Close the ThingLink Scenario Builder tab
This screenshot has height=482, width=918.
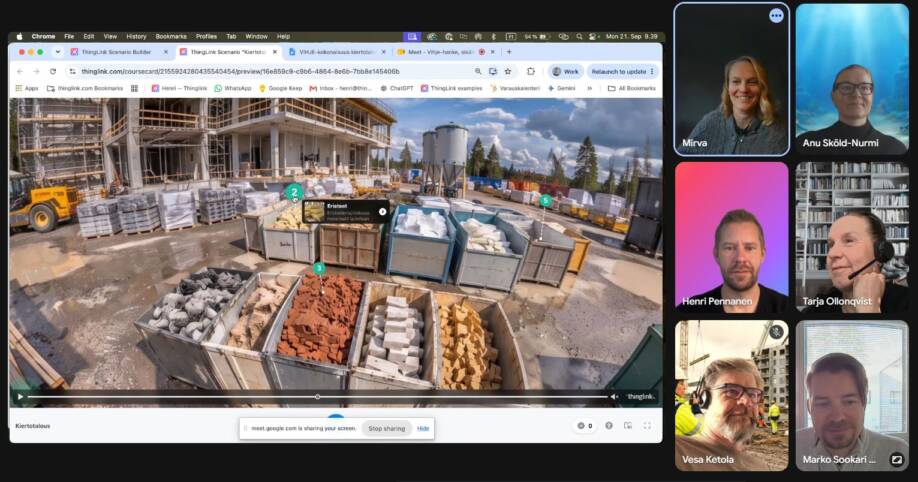click(166, 52)
